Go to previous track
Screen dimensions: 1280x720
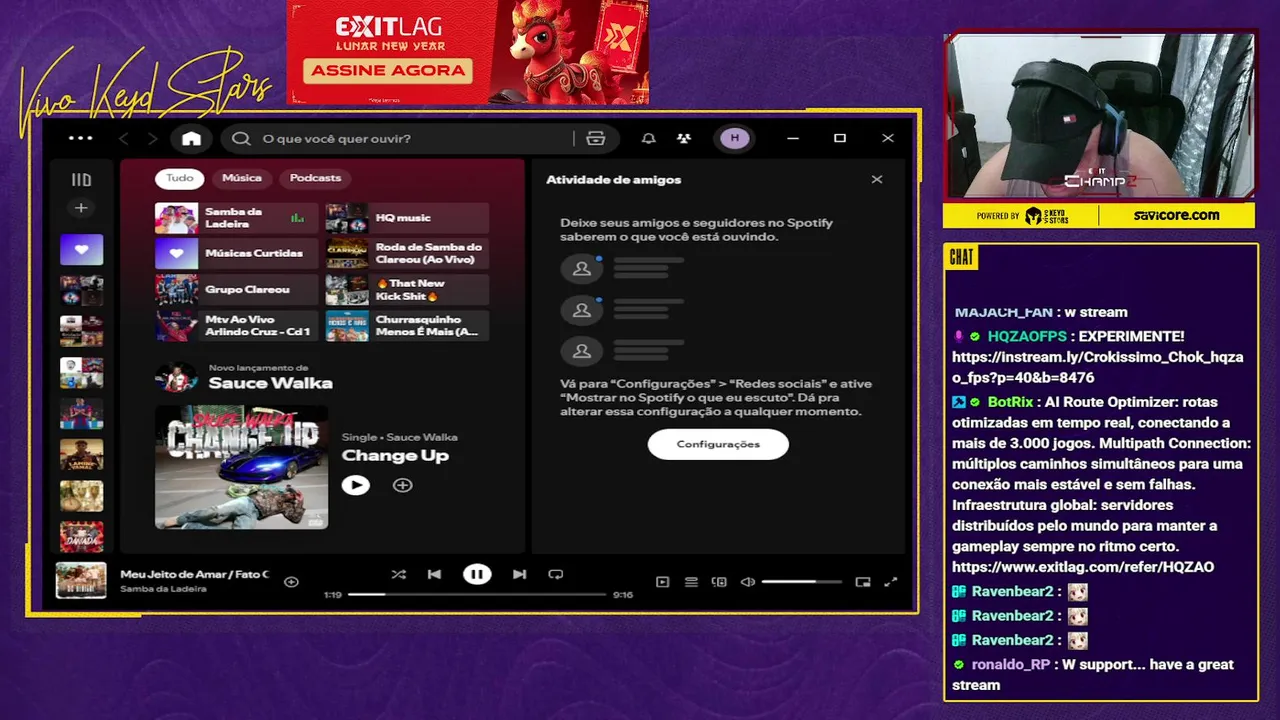click(x=434, y=574)
